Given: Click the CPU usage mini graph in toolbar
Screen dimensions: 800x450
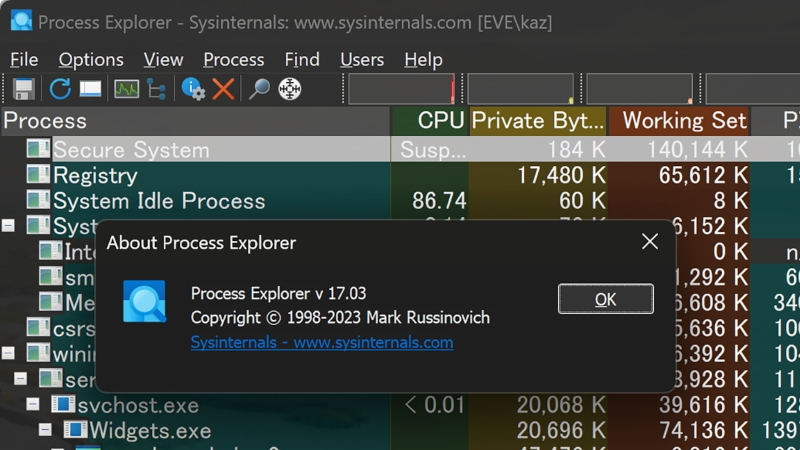Looking at the screenshot, I should tap(402, 89).
